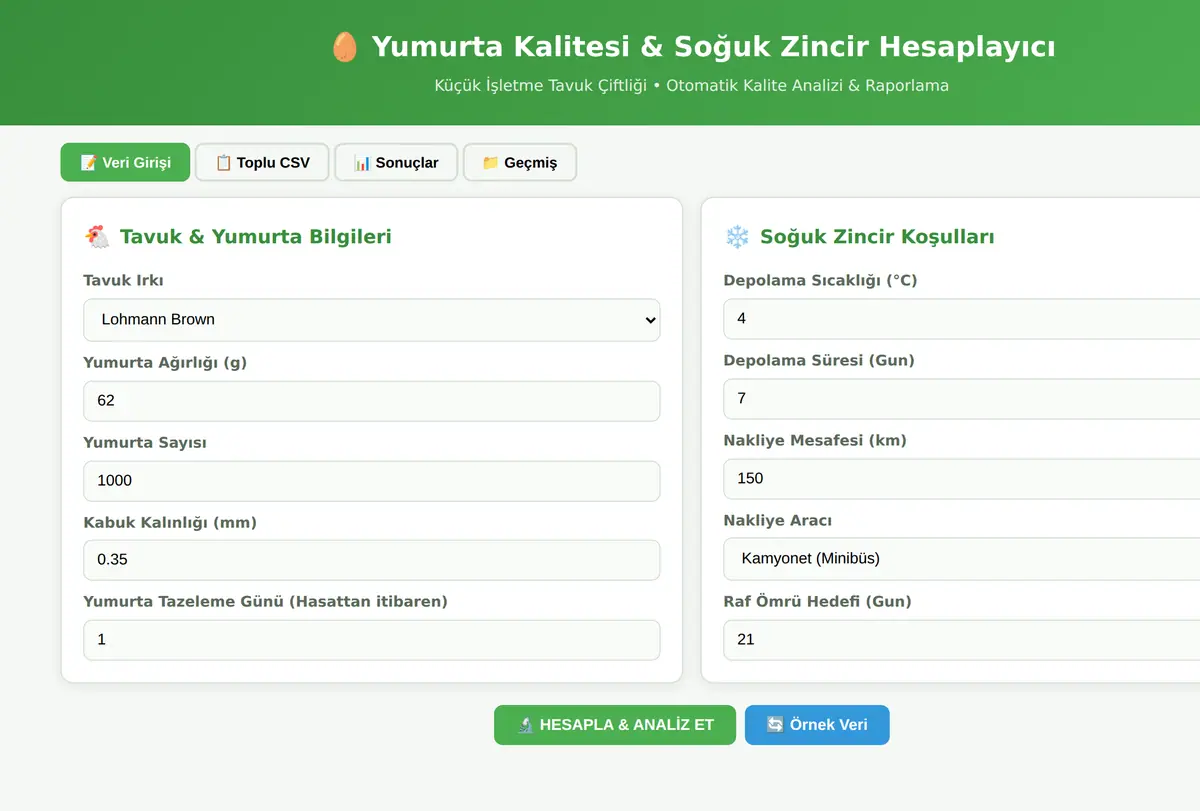Click the Kabuk Kalınlığı input
Screen dimensions: 1200x811
point(372,560)
